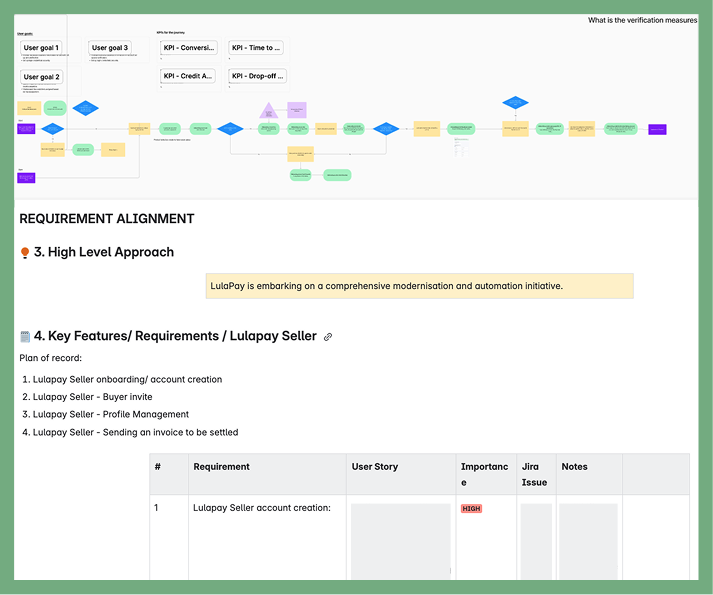
Task: Click the empty Notes cell in row 1
Action: coord(588,541)
